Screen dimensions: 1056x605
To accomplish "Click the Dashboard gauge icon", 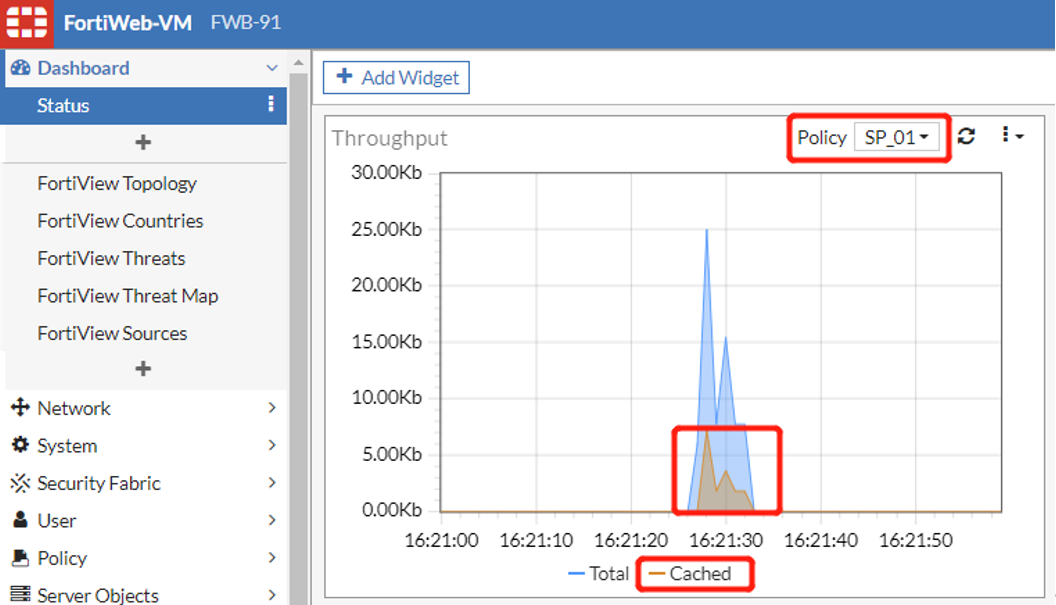I will tap(21, 68).
